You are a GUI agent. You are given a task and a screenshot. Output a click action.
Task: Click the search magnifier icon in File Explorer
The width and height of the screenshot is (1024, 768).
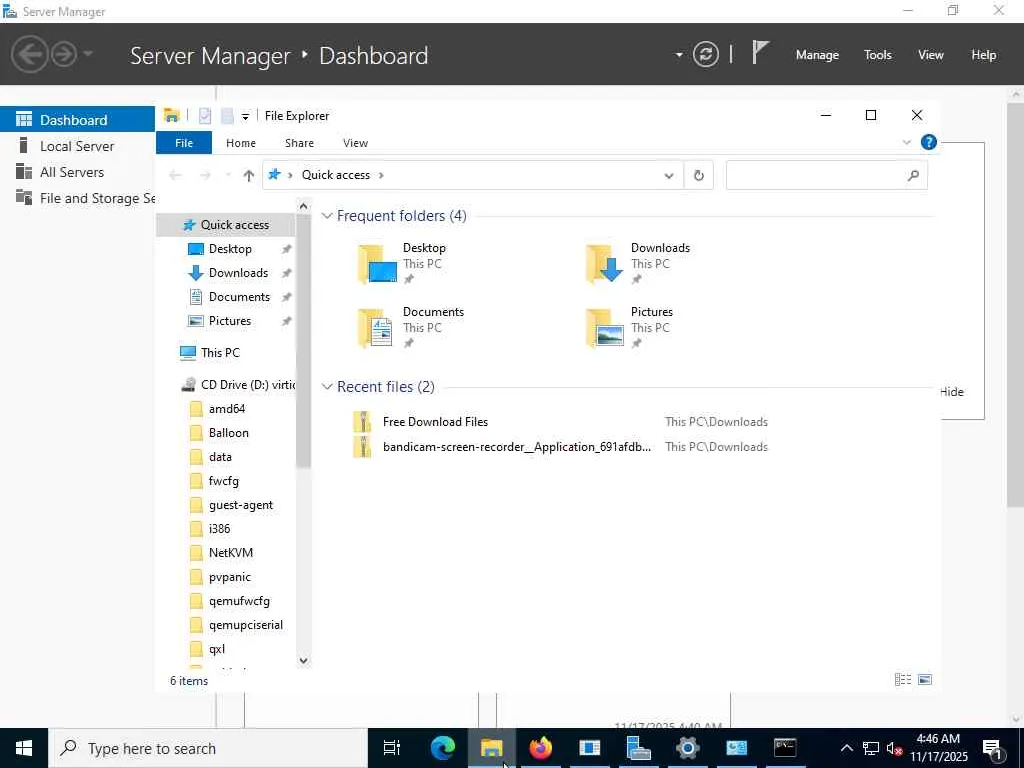click(913, 175)
